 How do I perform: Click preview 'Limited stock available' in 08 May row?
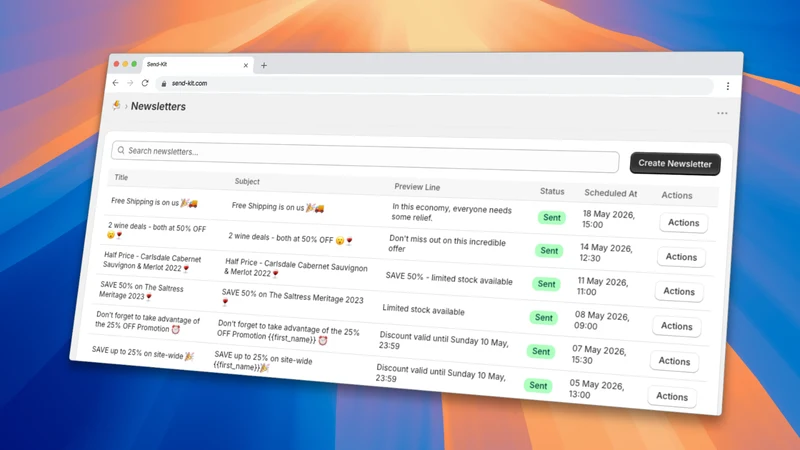tap(423, 310)
